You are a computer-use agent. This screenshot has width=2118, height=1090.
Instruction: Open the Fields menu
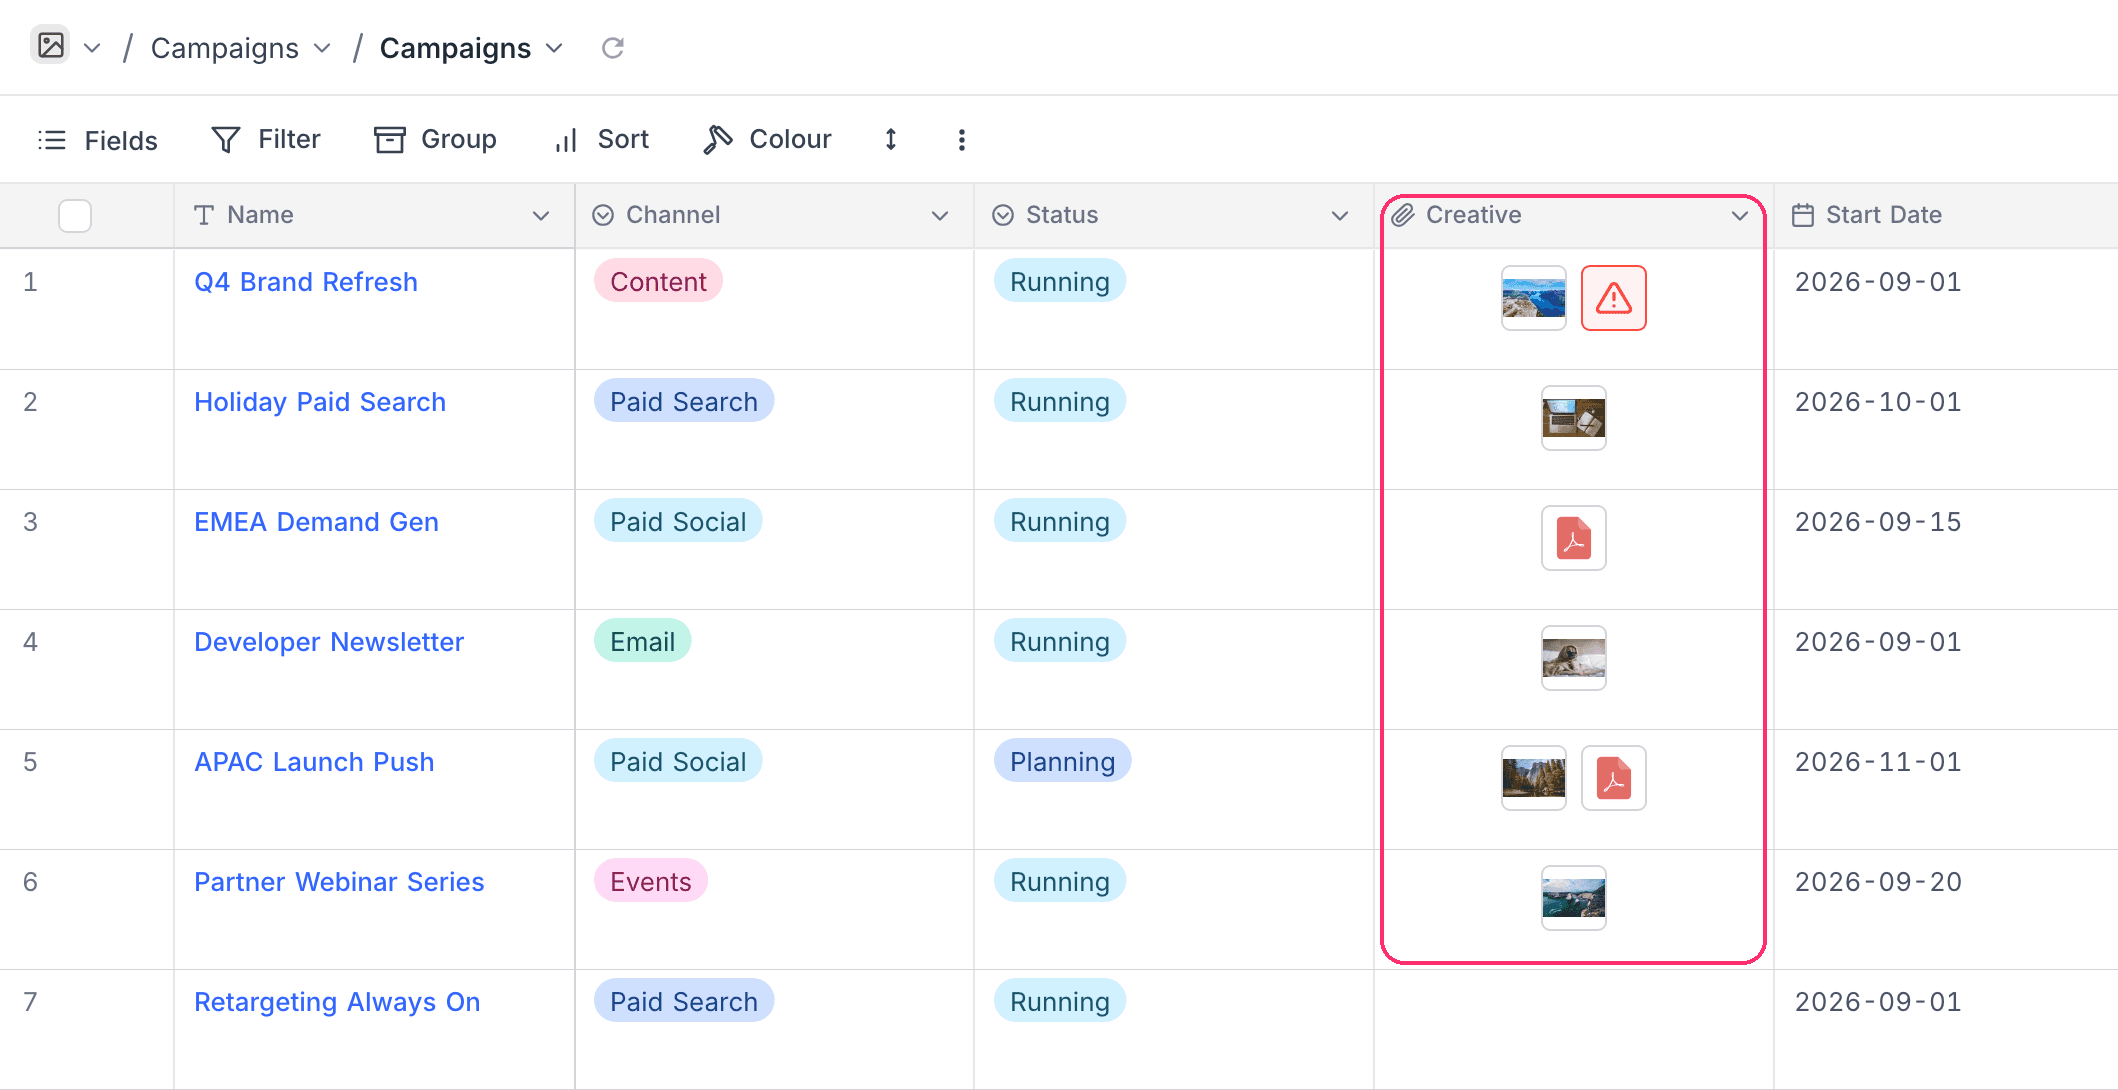tap(98, 140)
